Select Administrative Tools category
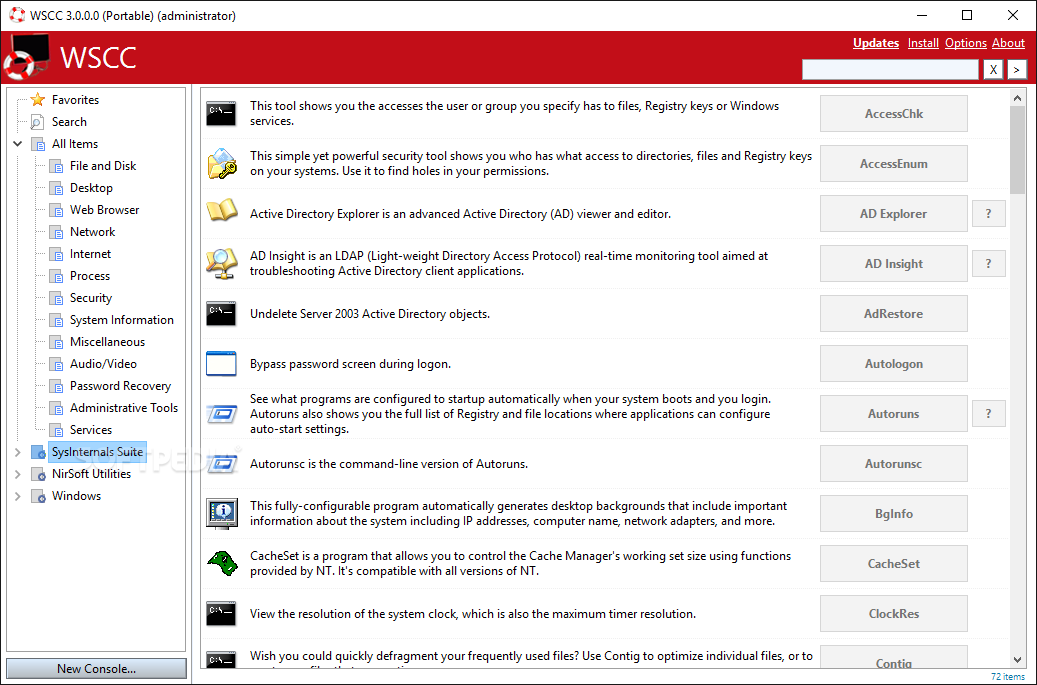This screenshot has height=685, width=1037. click(124, 408)
